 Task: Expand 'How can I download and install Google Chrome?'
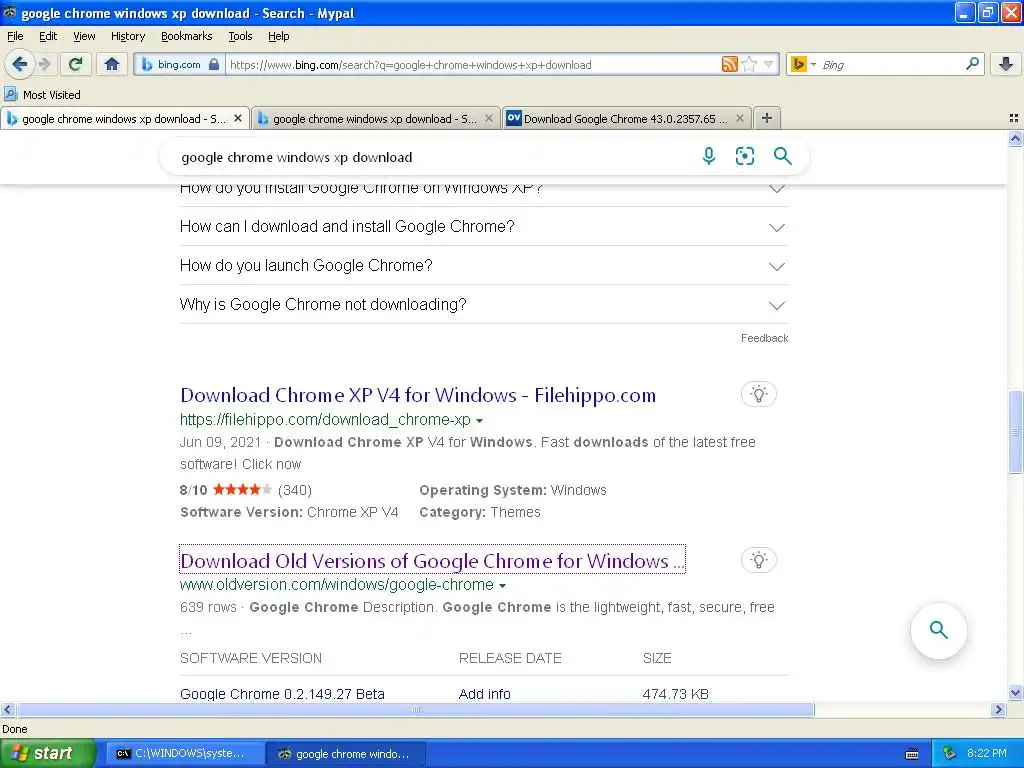(484, 227)
